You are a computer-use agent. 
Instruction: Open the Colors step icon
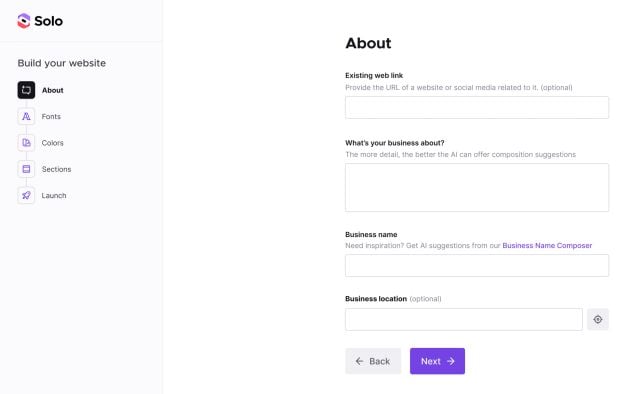[x=26, y=143]
